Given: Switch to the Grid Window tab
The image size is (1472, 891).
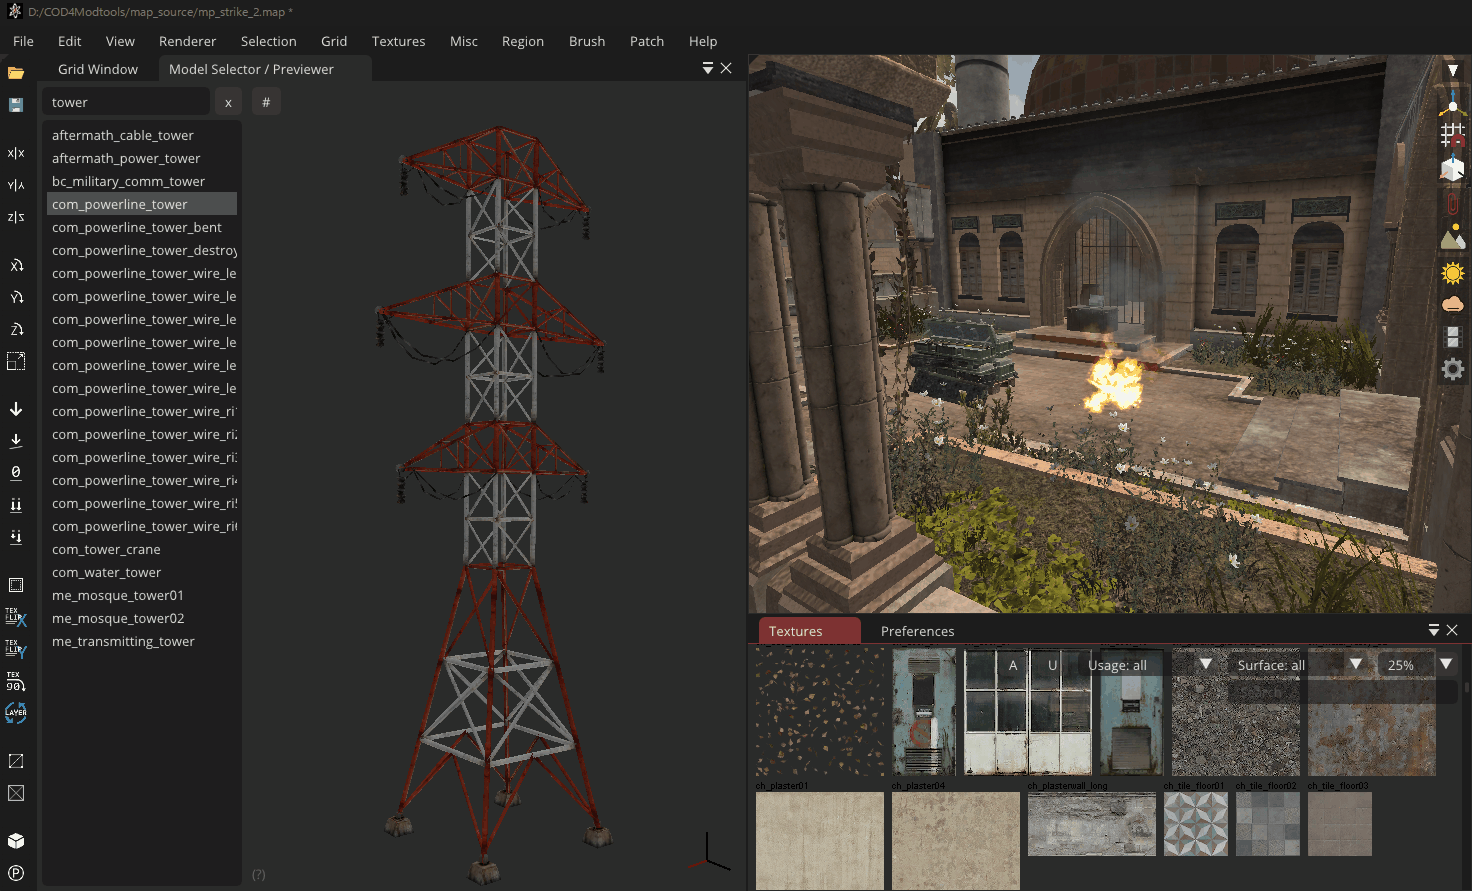Looking at the screenshot, I should click(x=98, y=69).
